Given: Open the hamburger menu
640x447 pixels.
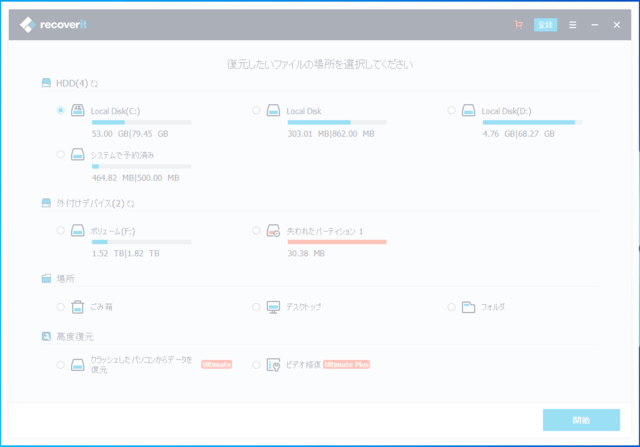Looking at the screenshot, I should 573,25.
